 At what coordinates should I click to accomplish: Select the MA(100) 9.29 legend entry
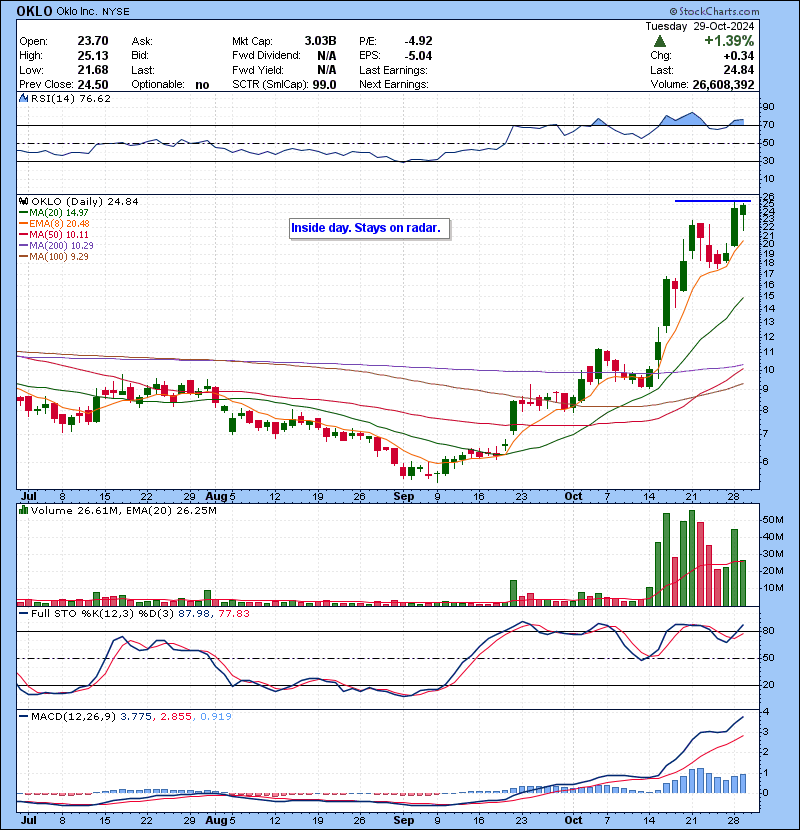click(x=53, y=257)
